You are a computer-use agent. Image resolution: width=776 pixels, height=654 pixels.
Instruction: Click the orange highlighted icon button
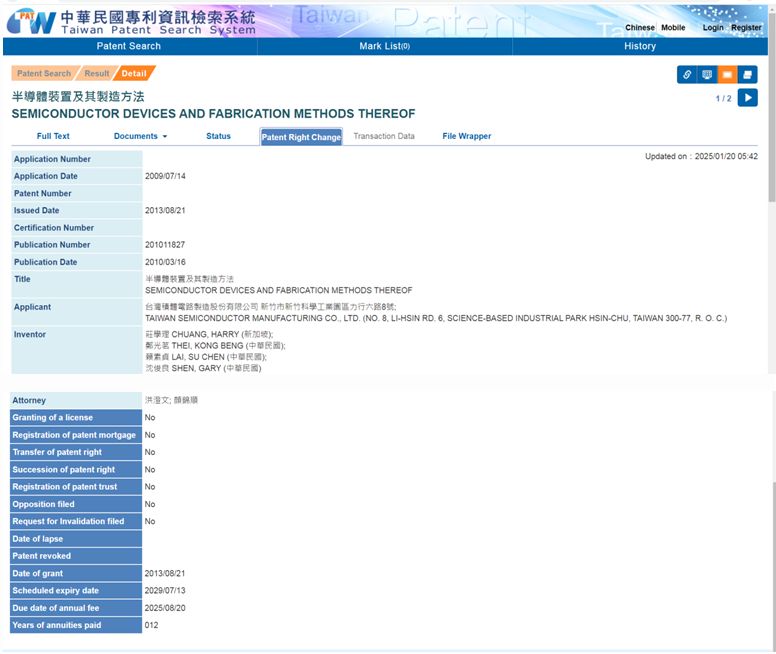tap(727, 74)
